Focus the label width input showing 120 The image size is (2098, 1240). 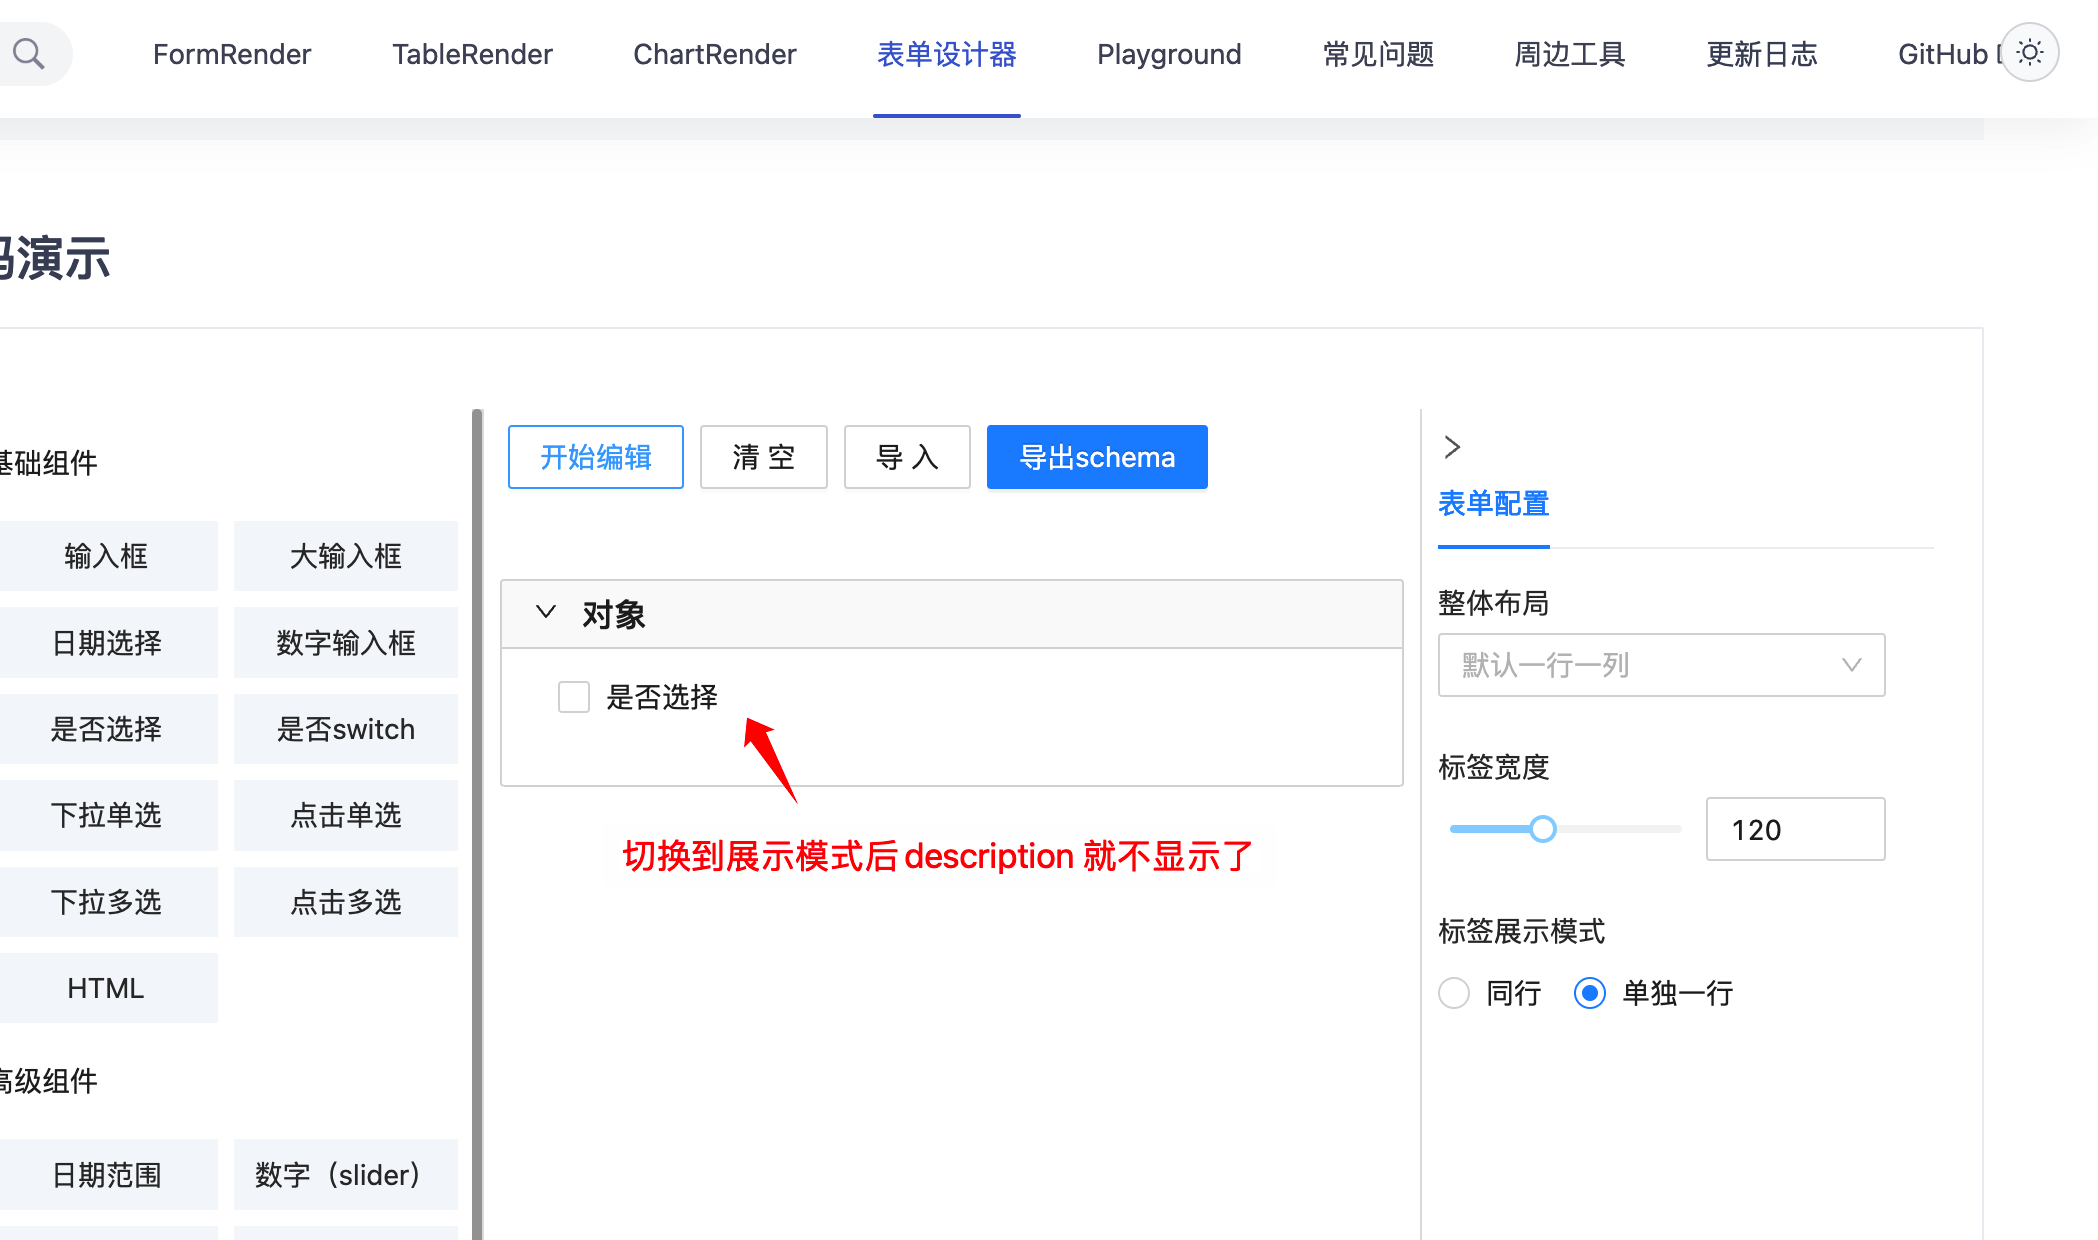pos(1795,829)
